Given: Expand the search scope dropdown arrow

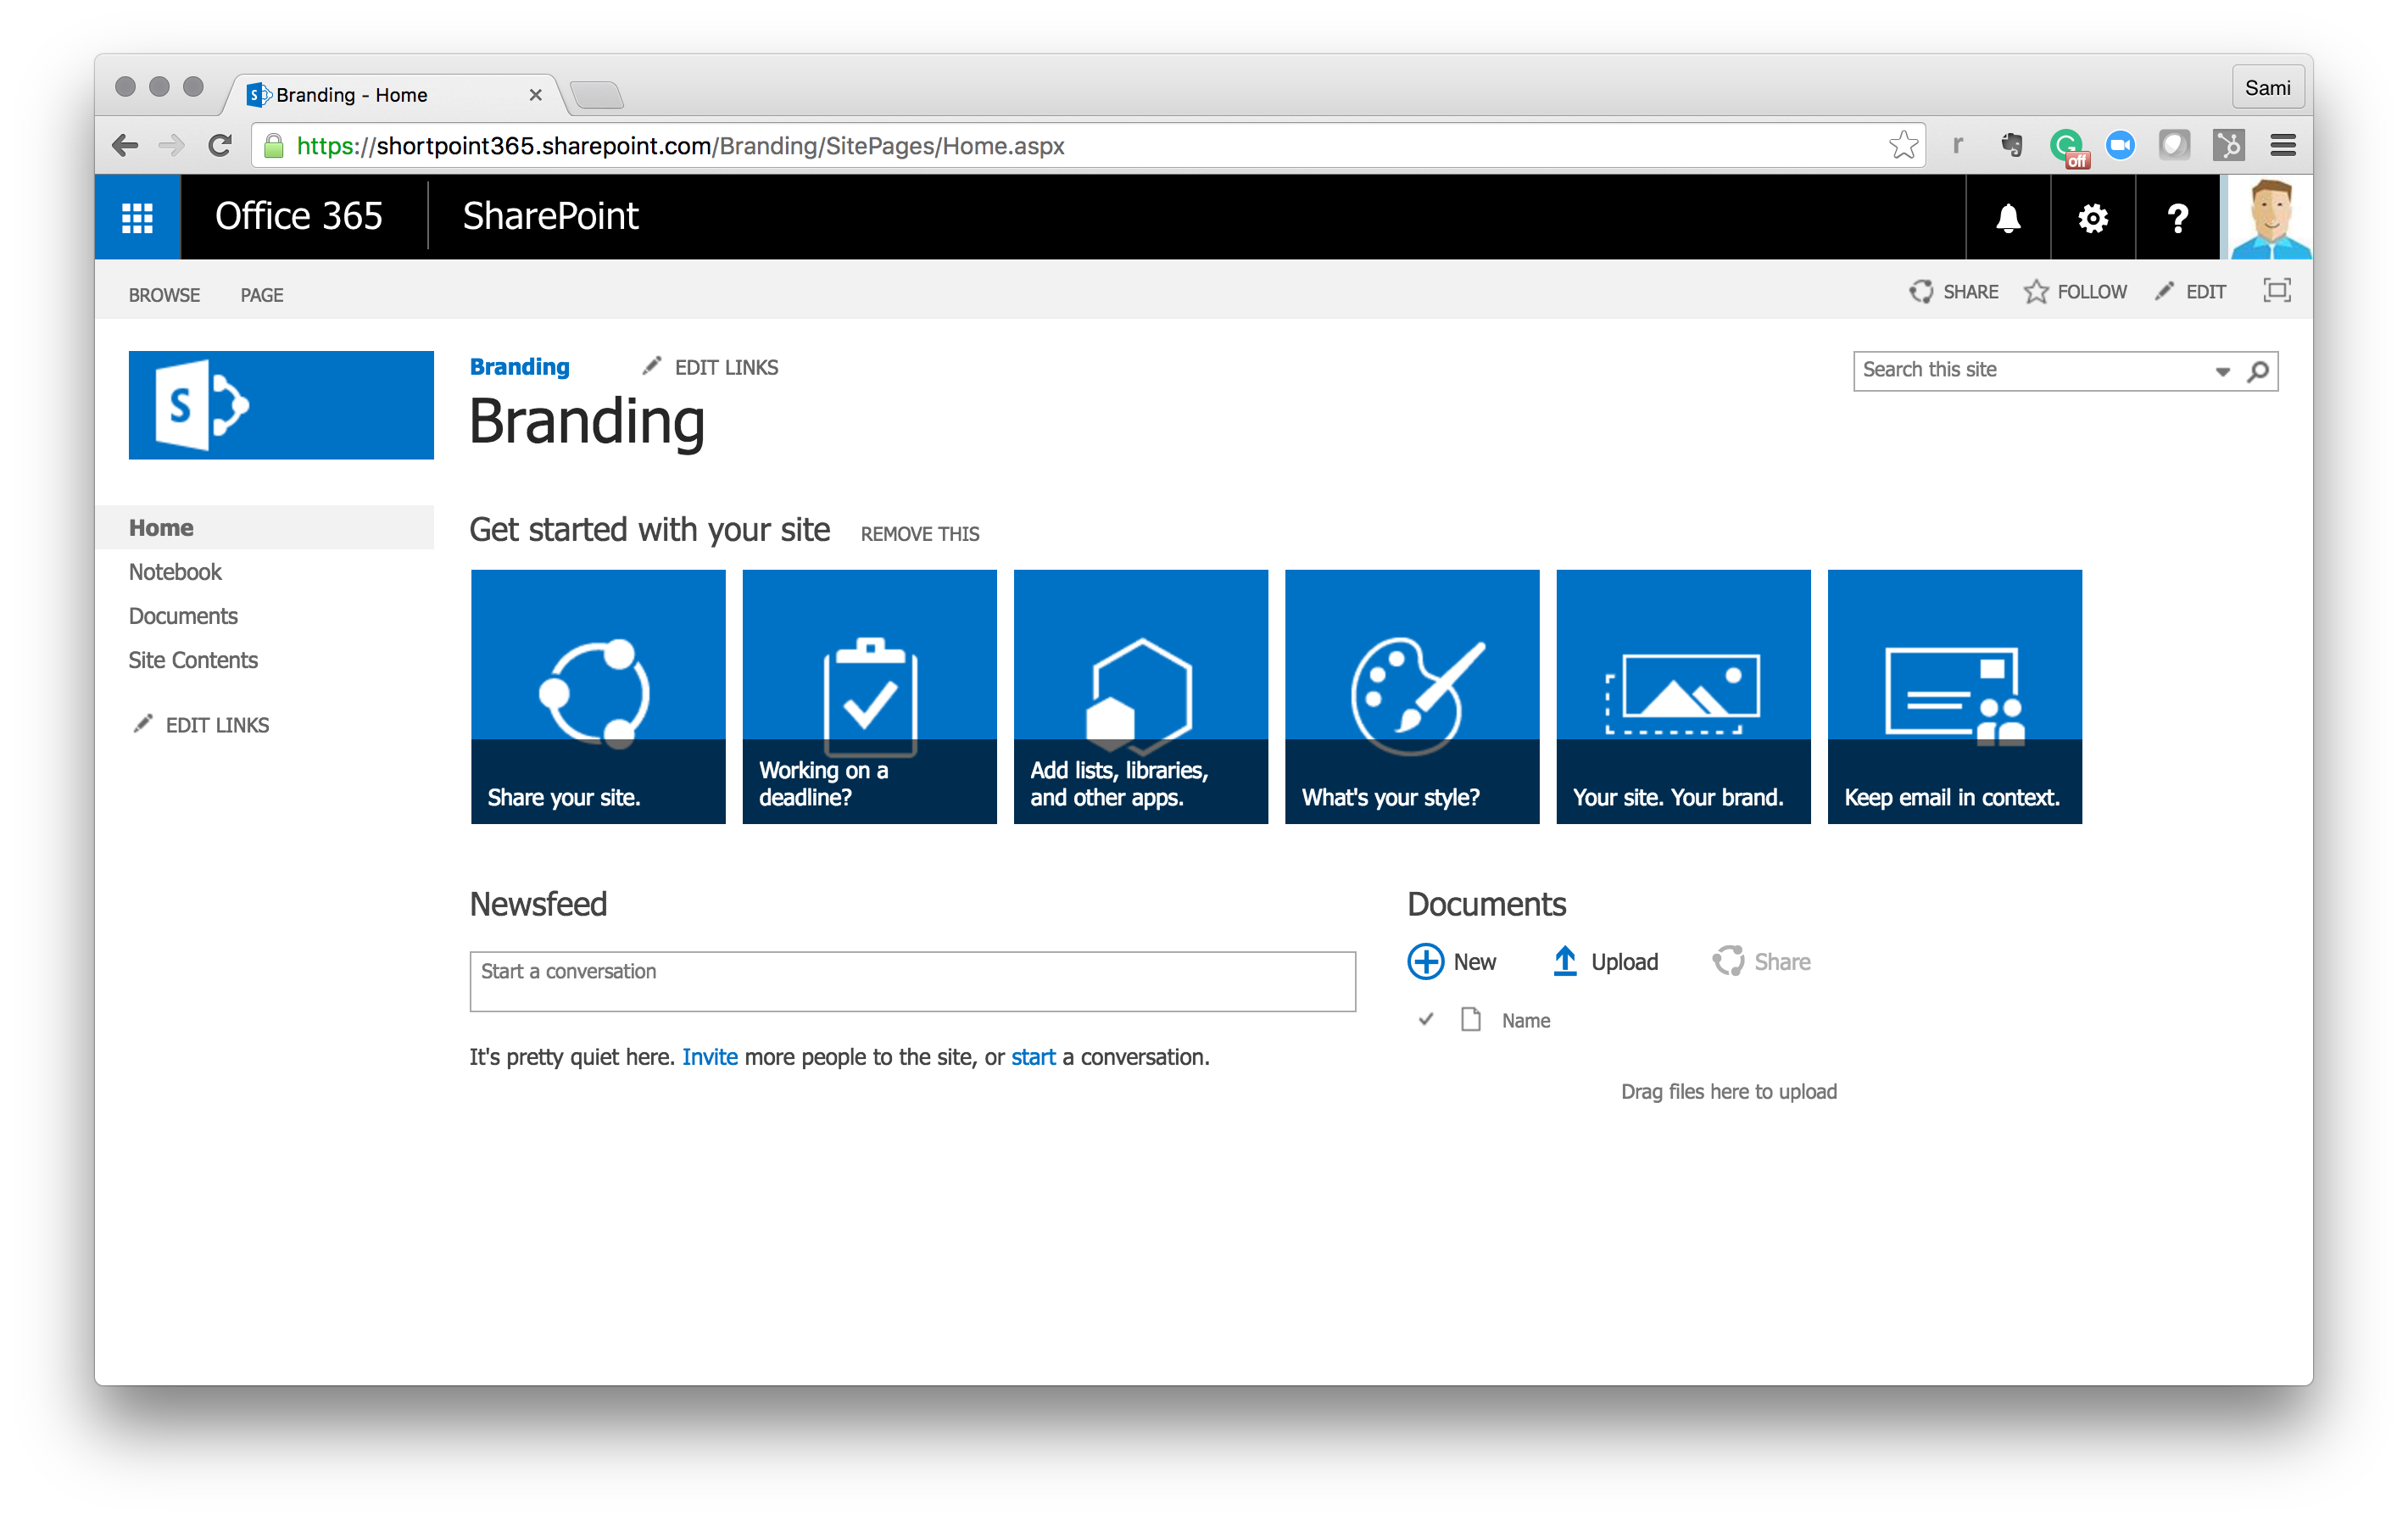Looking at the screenshot, I should pyautogui.click(x=2222, y=371).
